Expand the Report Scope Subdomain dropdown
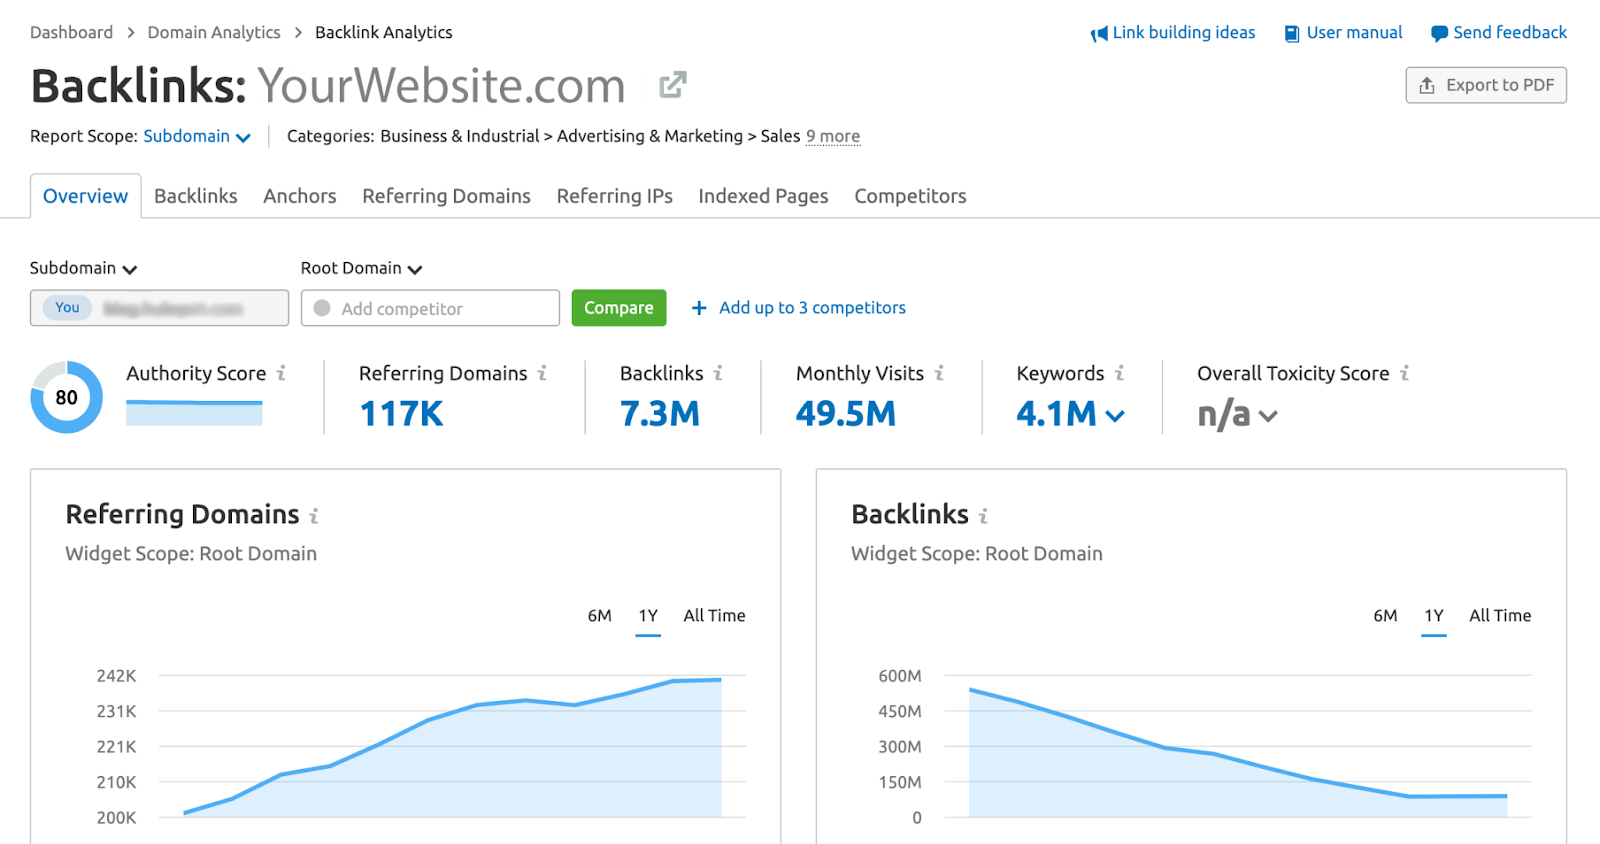The height and width of the screenshot is (844, 1600). tap(197, 136)
